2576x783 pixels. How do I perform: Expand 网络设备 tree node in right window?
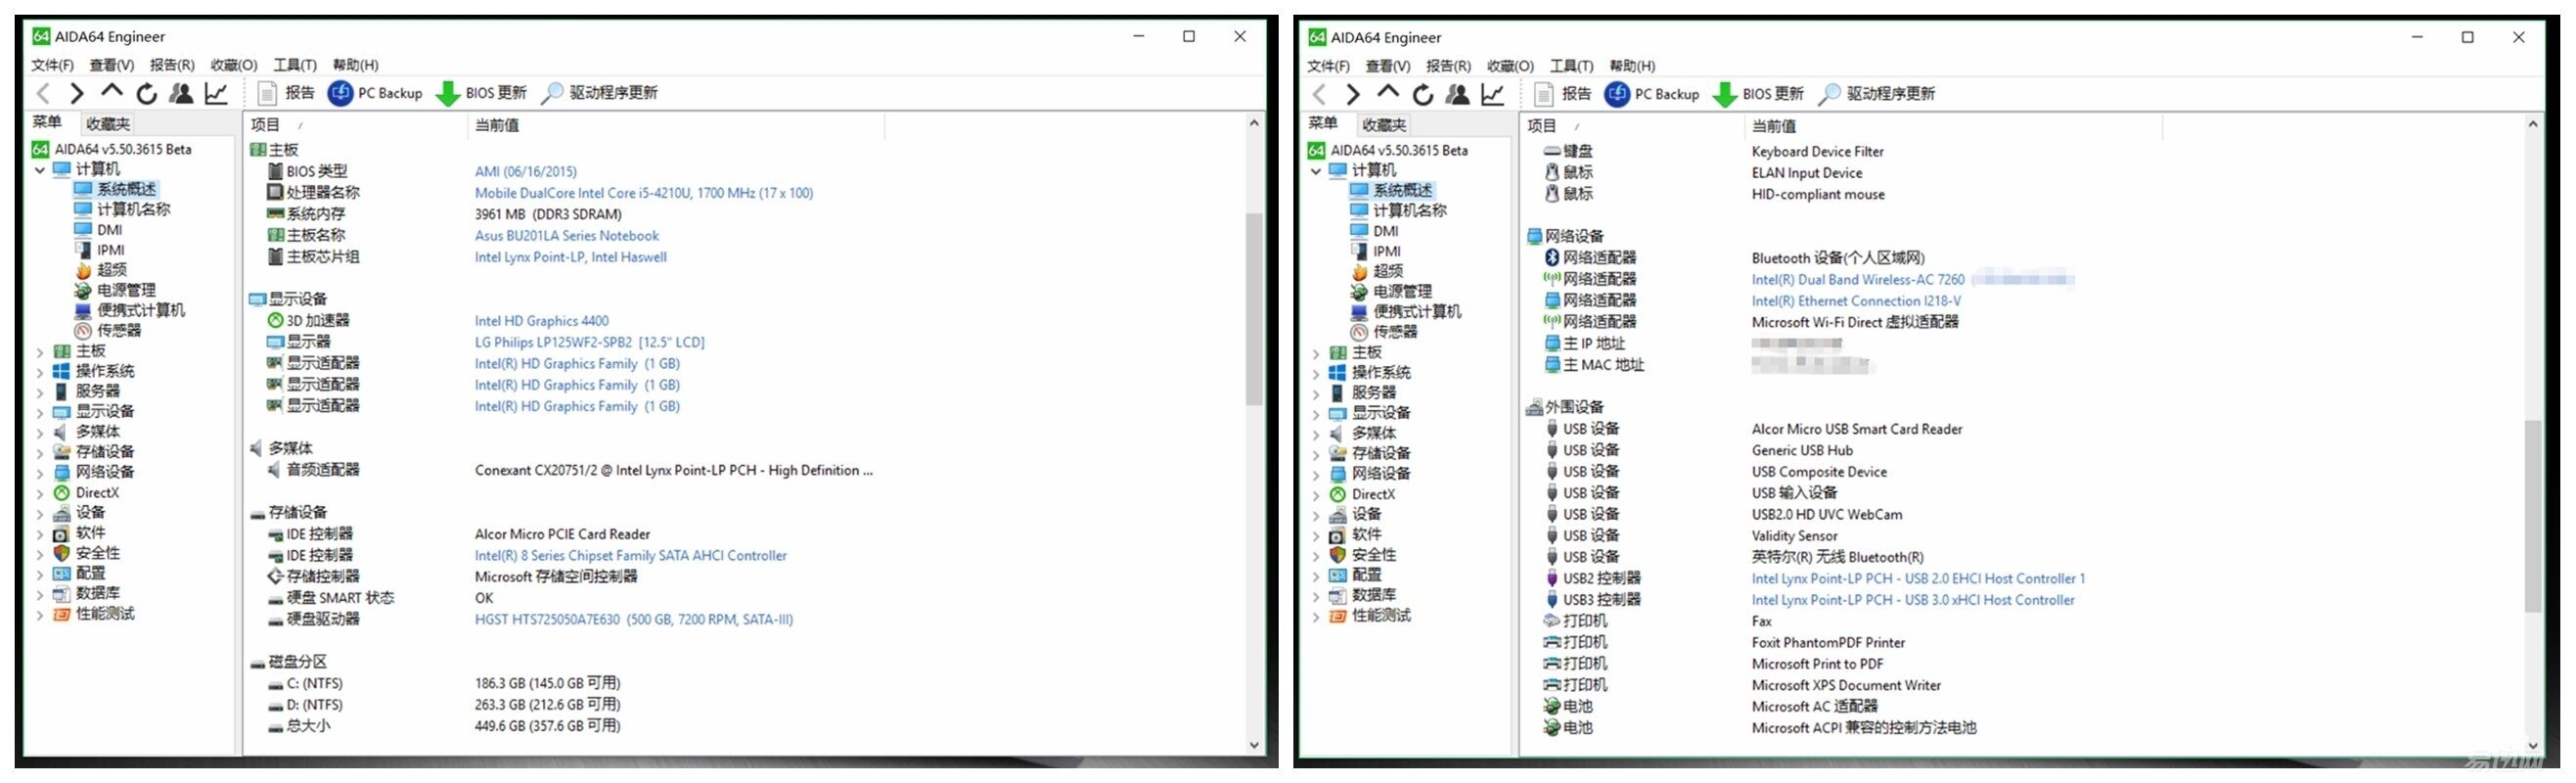point(1316,474)
